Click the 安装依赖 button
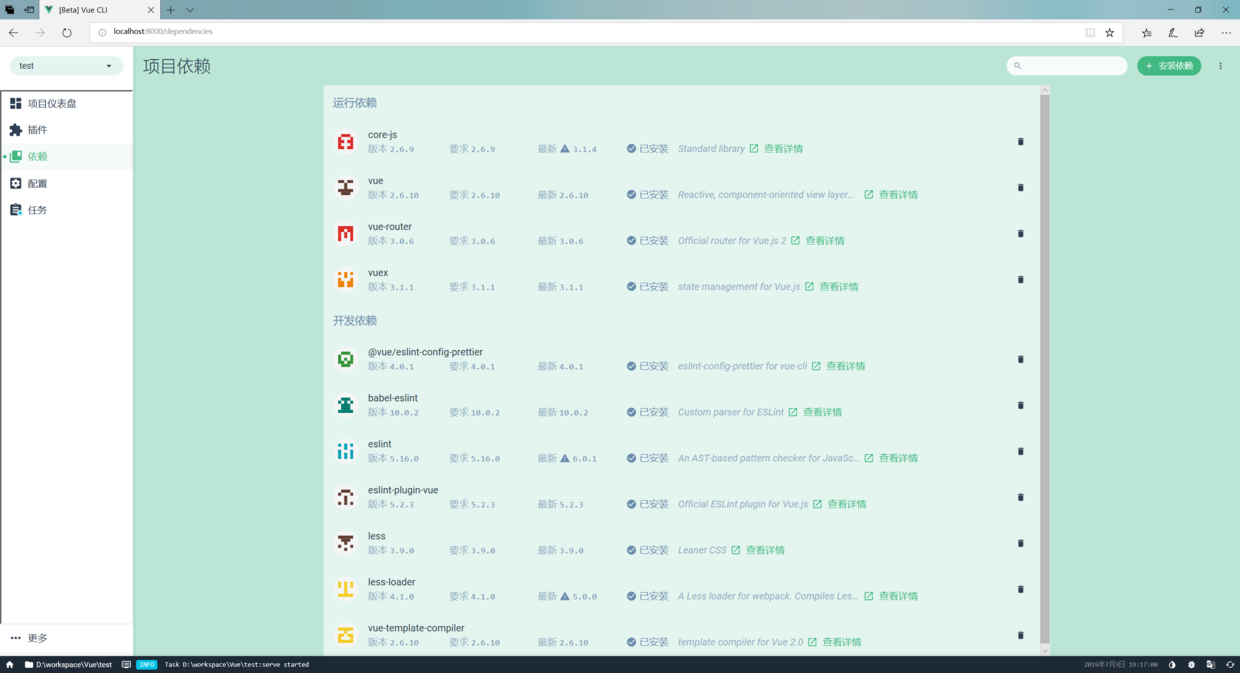Screen dimensions: 1240x673 pyautogui.click(x=1169, y=66)
